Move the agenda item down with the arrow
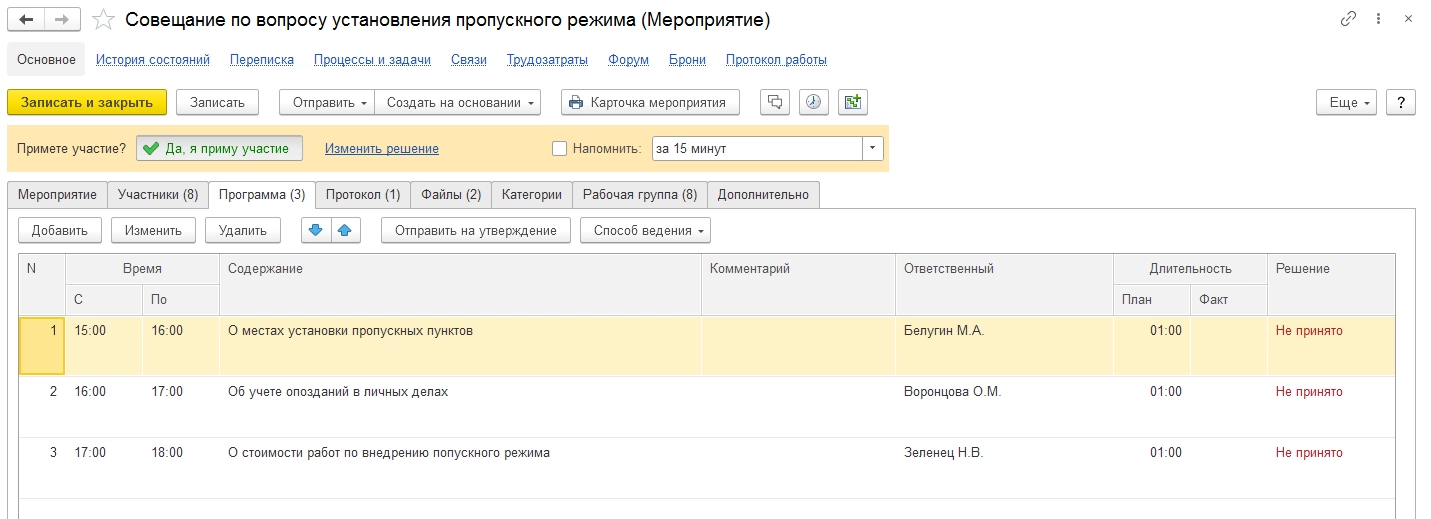Screen dimensions: 1431x519 click(x=315, y=230)
